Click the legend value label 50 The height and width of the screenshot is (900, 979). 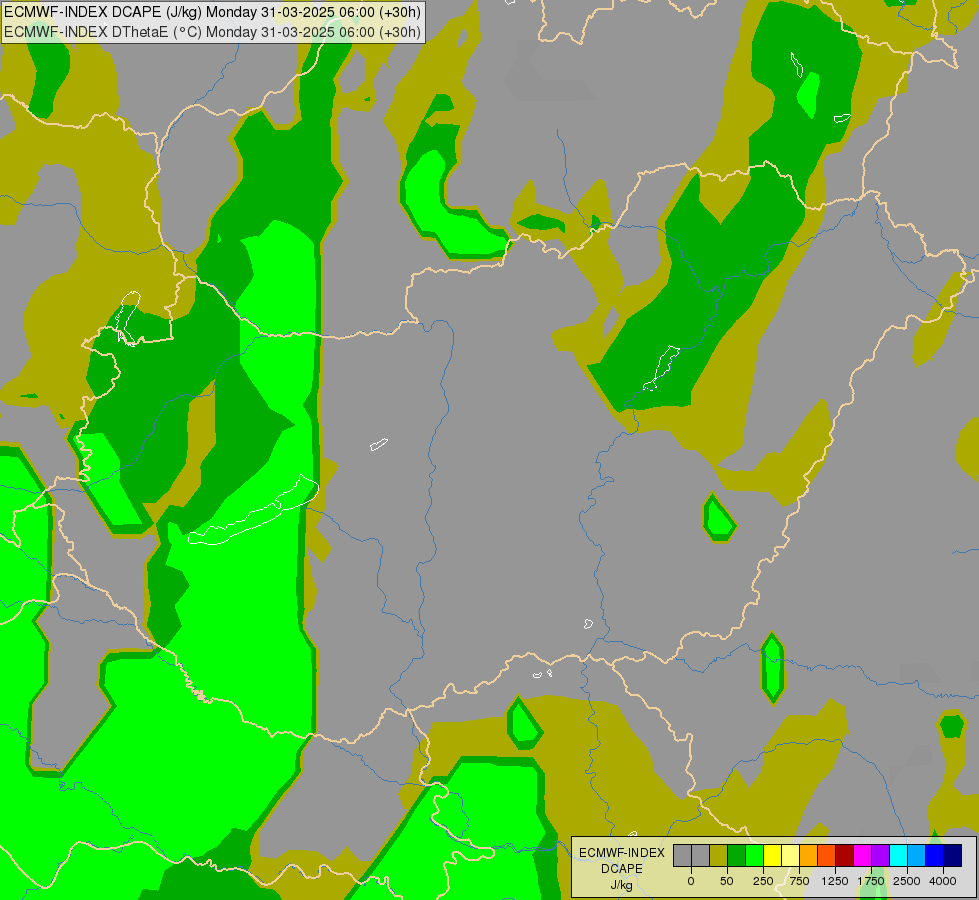point(727,881)
